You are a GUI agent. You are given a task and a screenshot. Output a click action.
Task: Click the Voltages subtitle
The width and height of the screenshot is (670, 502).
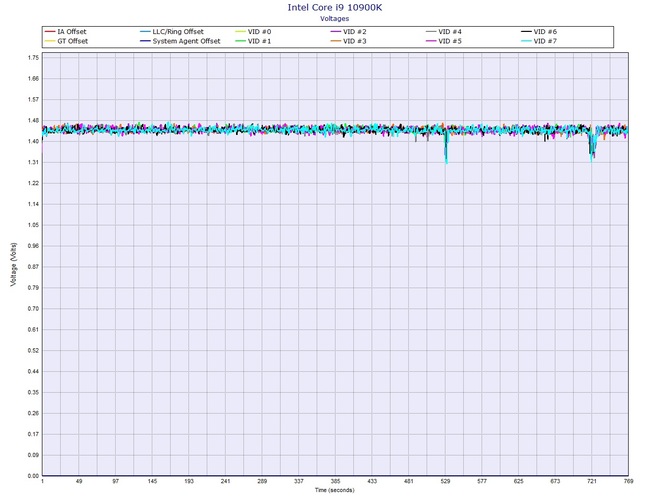pyautogui.click(x=335, y=18)
